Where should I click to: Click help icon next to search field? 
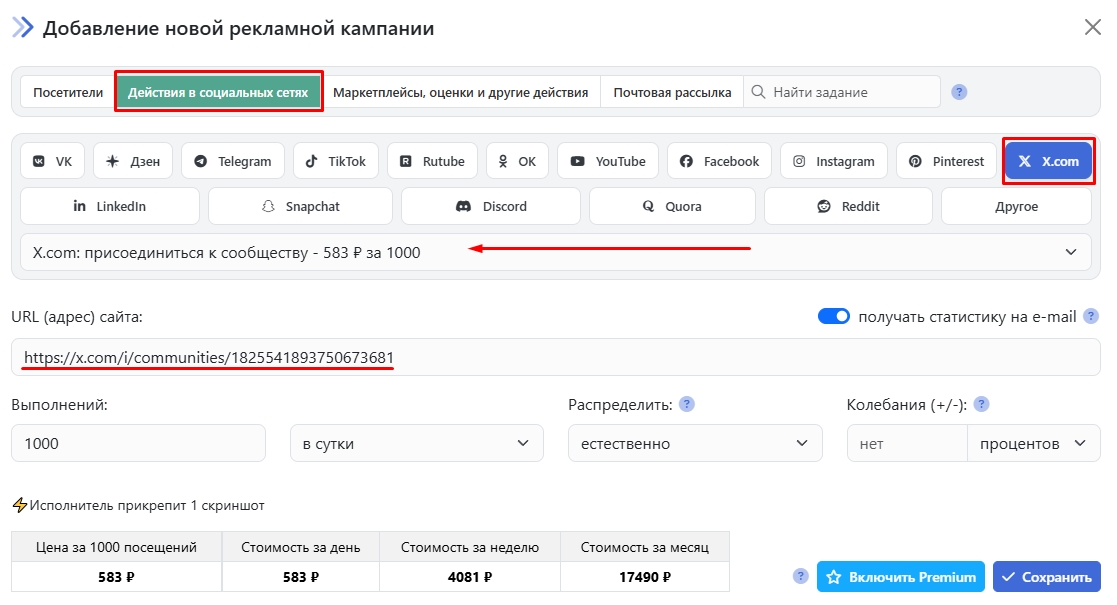tap(959, 92)
